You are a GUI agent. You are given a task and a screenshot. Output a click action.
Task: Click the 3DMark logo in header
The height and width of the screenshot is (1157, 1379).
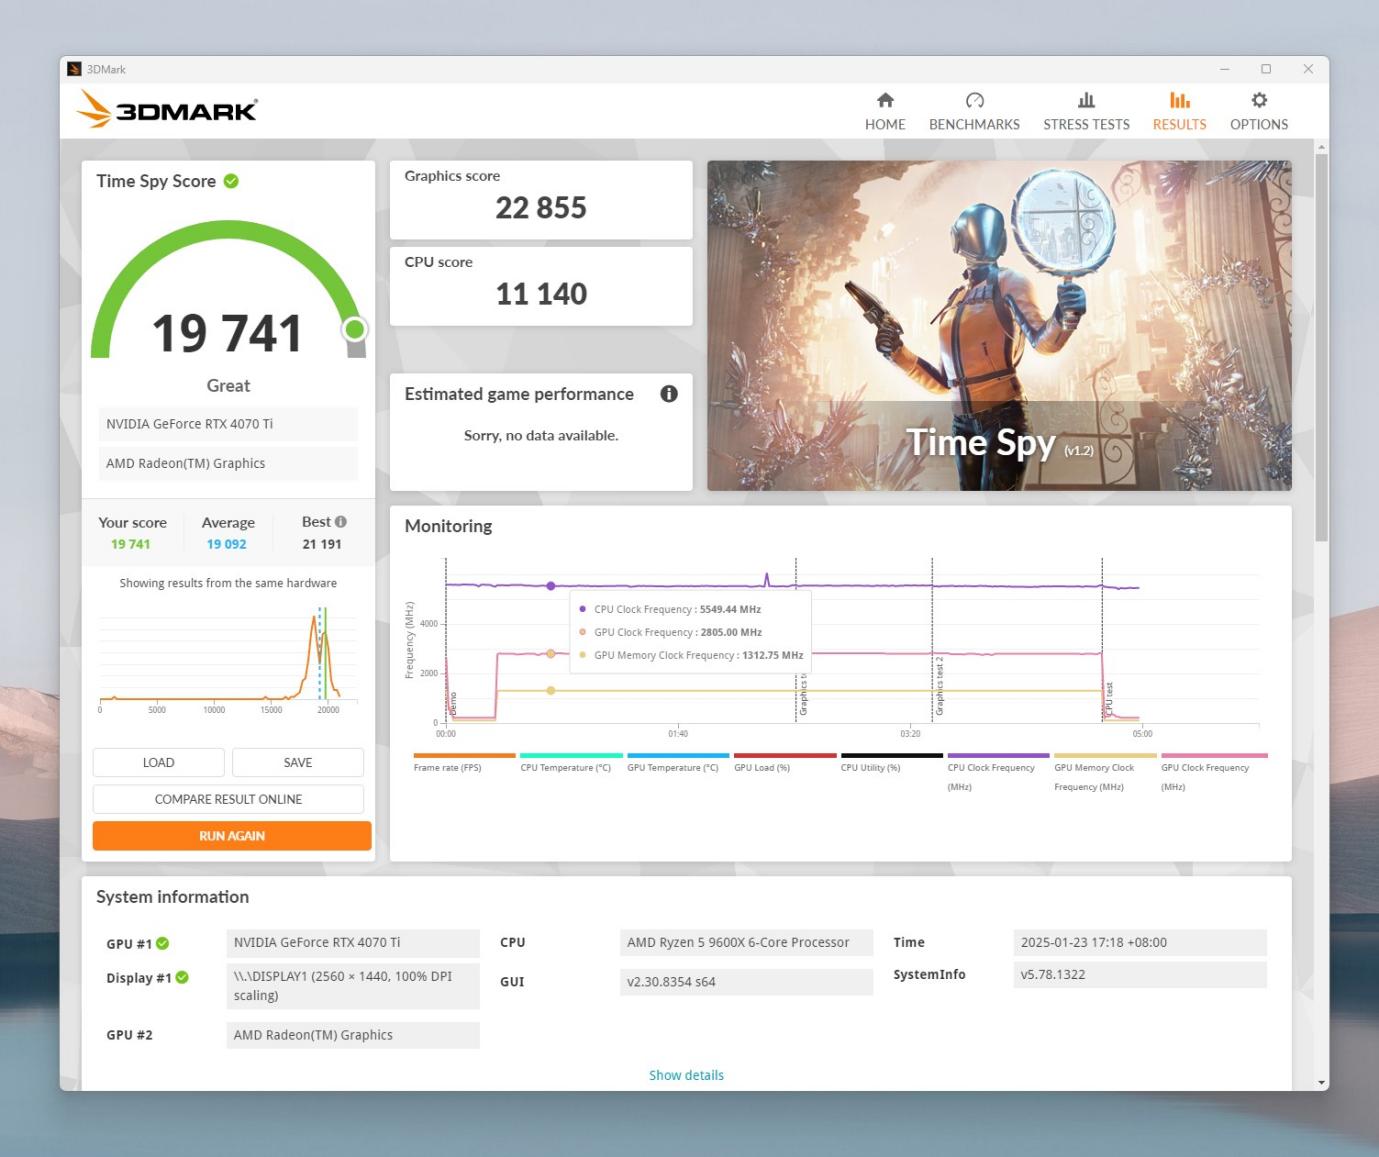168,110
